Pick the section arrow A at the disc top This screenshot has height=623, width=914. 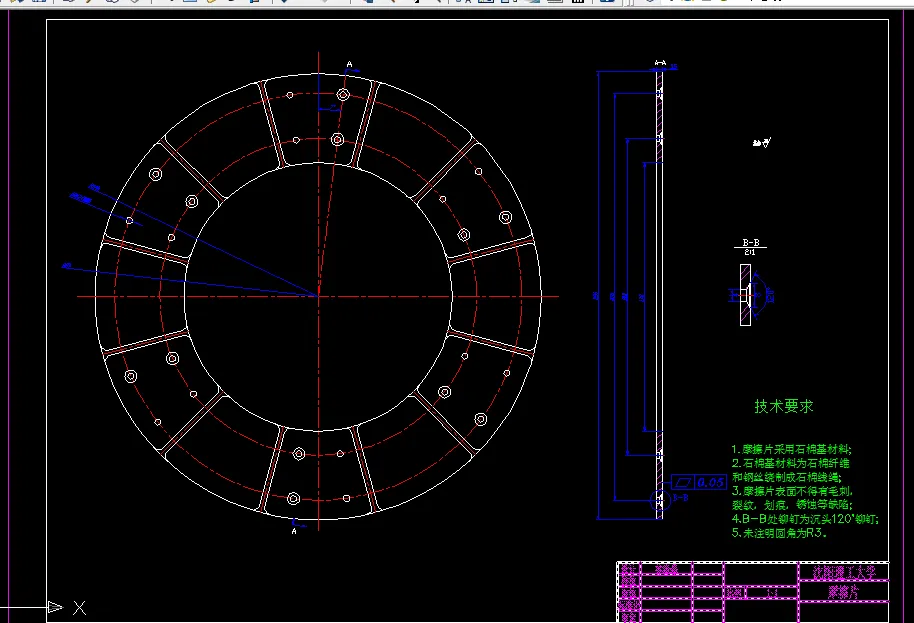350,68
